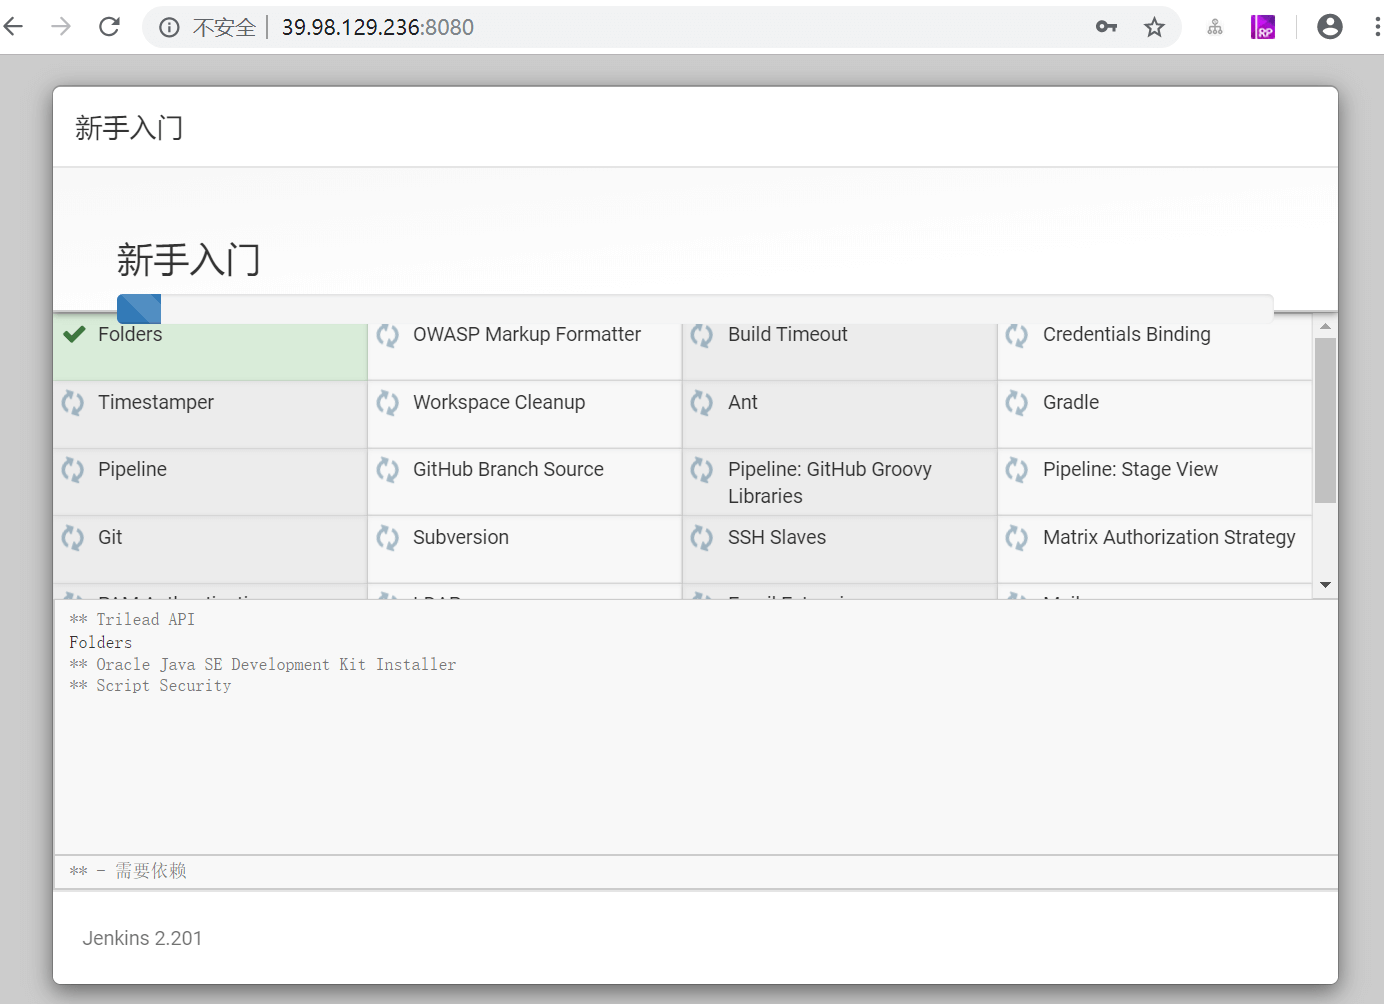The image size is (1384, 1004).
Task: Bookmark this page with star icon
Action: click(x=1154, y=27)
